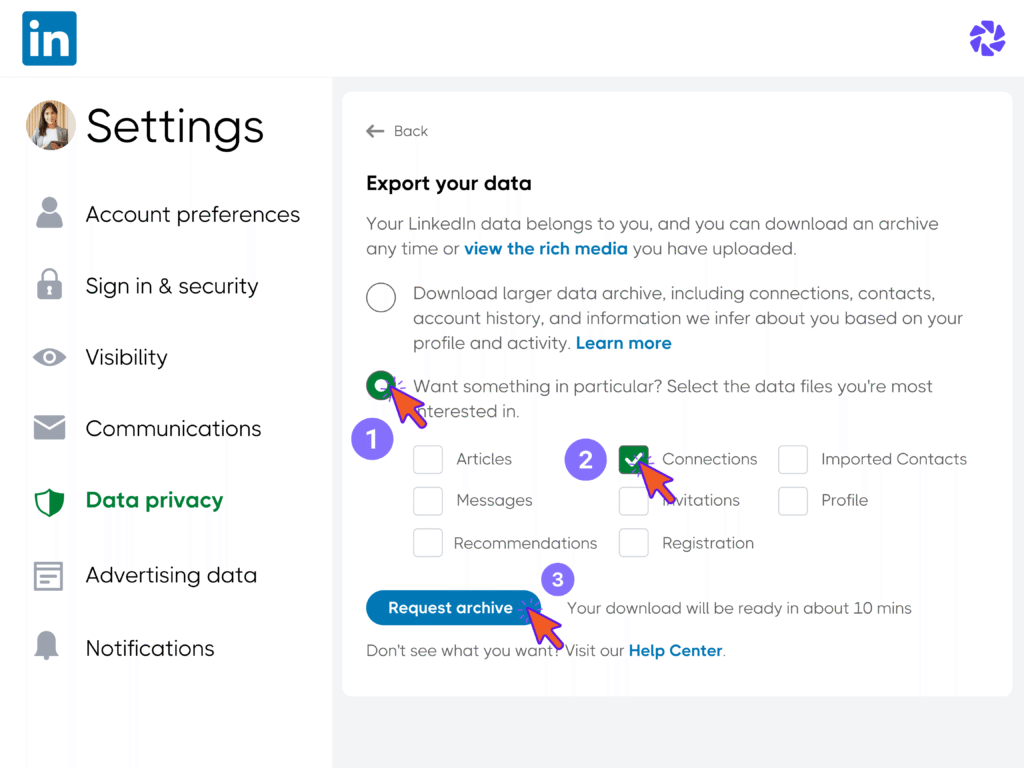Click the LinkedIn logo
Image resolution: width=1024 pixels, height=768 pixels.
coord(49,37)
